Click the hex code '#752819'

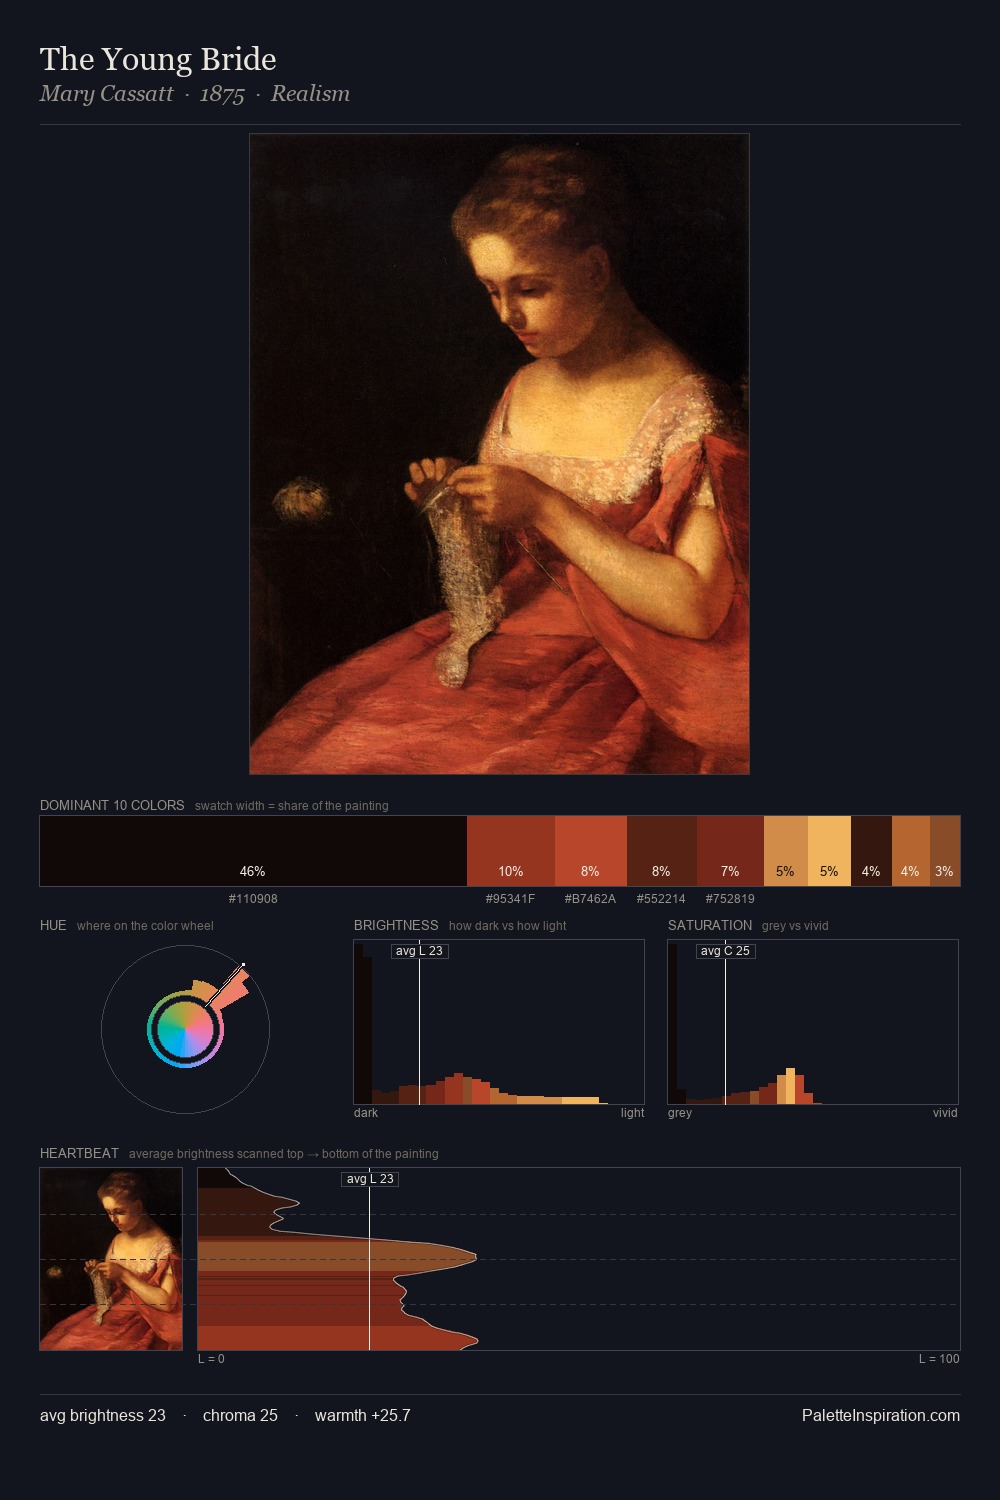coord(730,899)
